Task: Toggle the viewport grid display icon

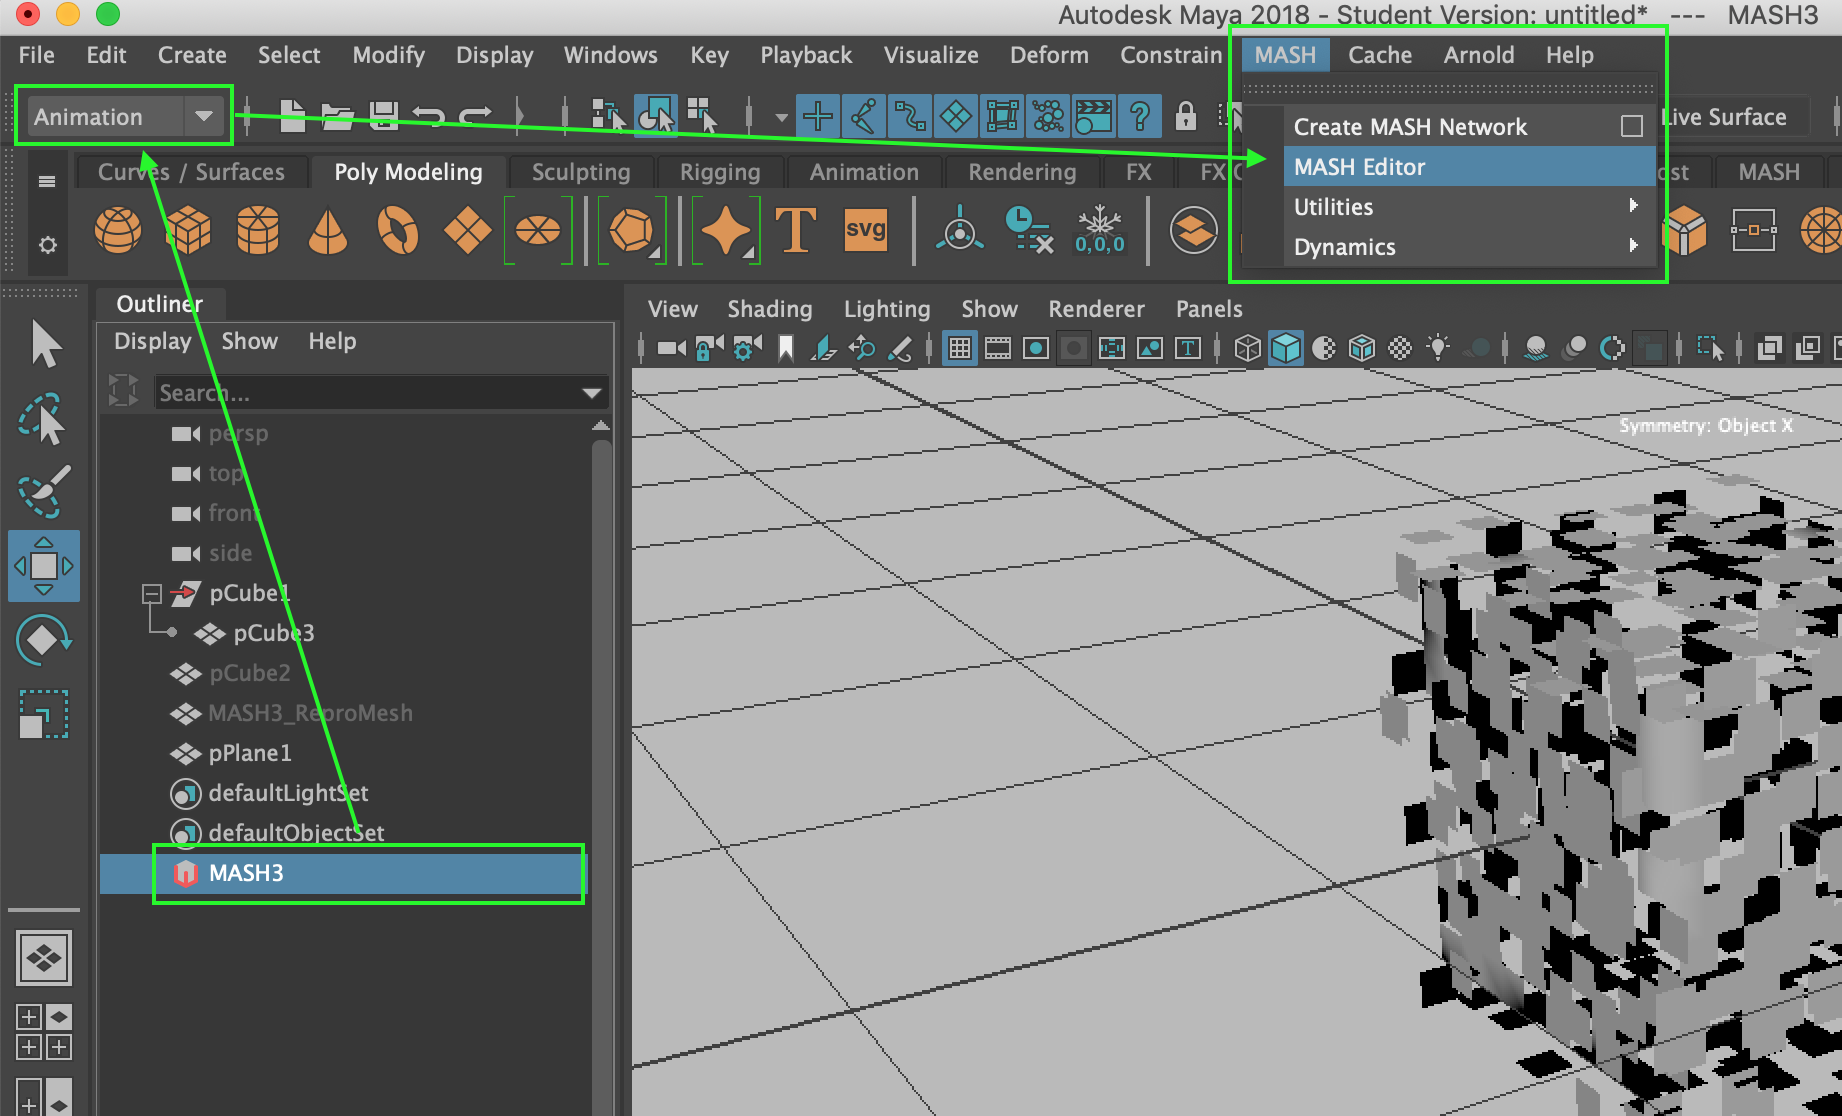Action: tap(960, 348)
